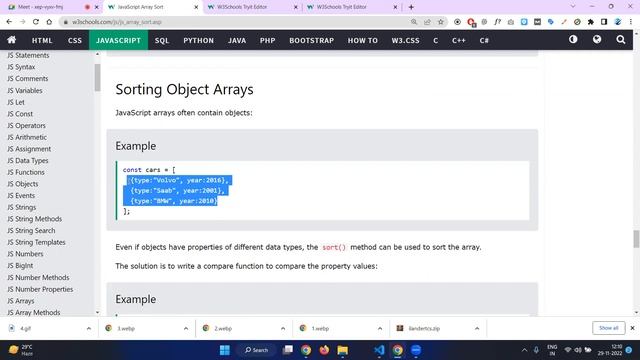Expand options for the zip file download
640x360 pixels.
[x=477, y=329]
